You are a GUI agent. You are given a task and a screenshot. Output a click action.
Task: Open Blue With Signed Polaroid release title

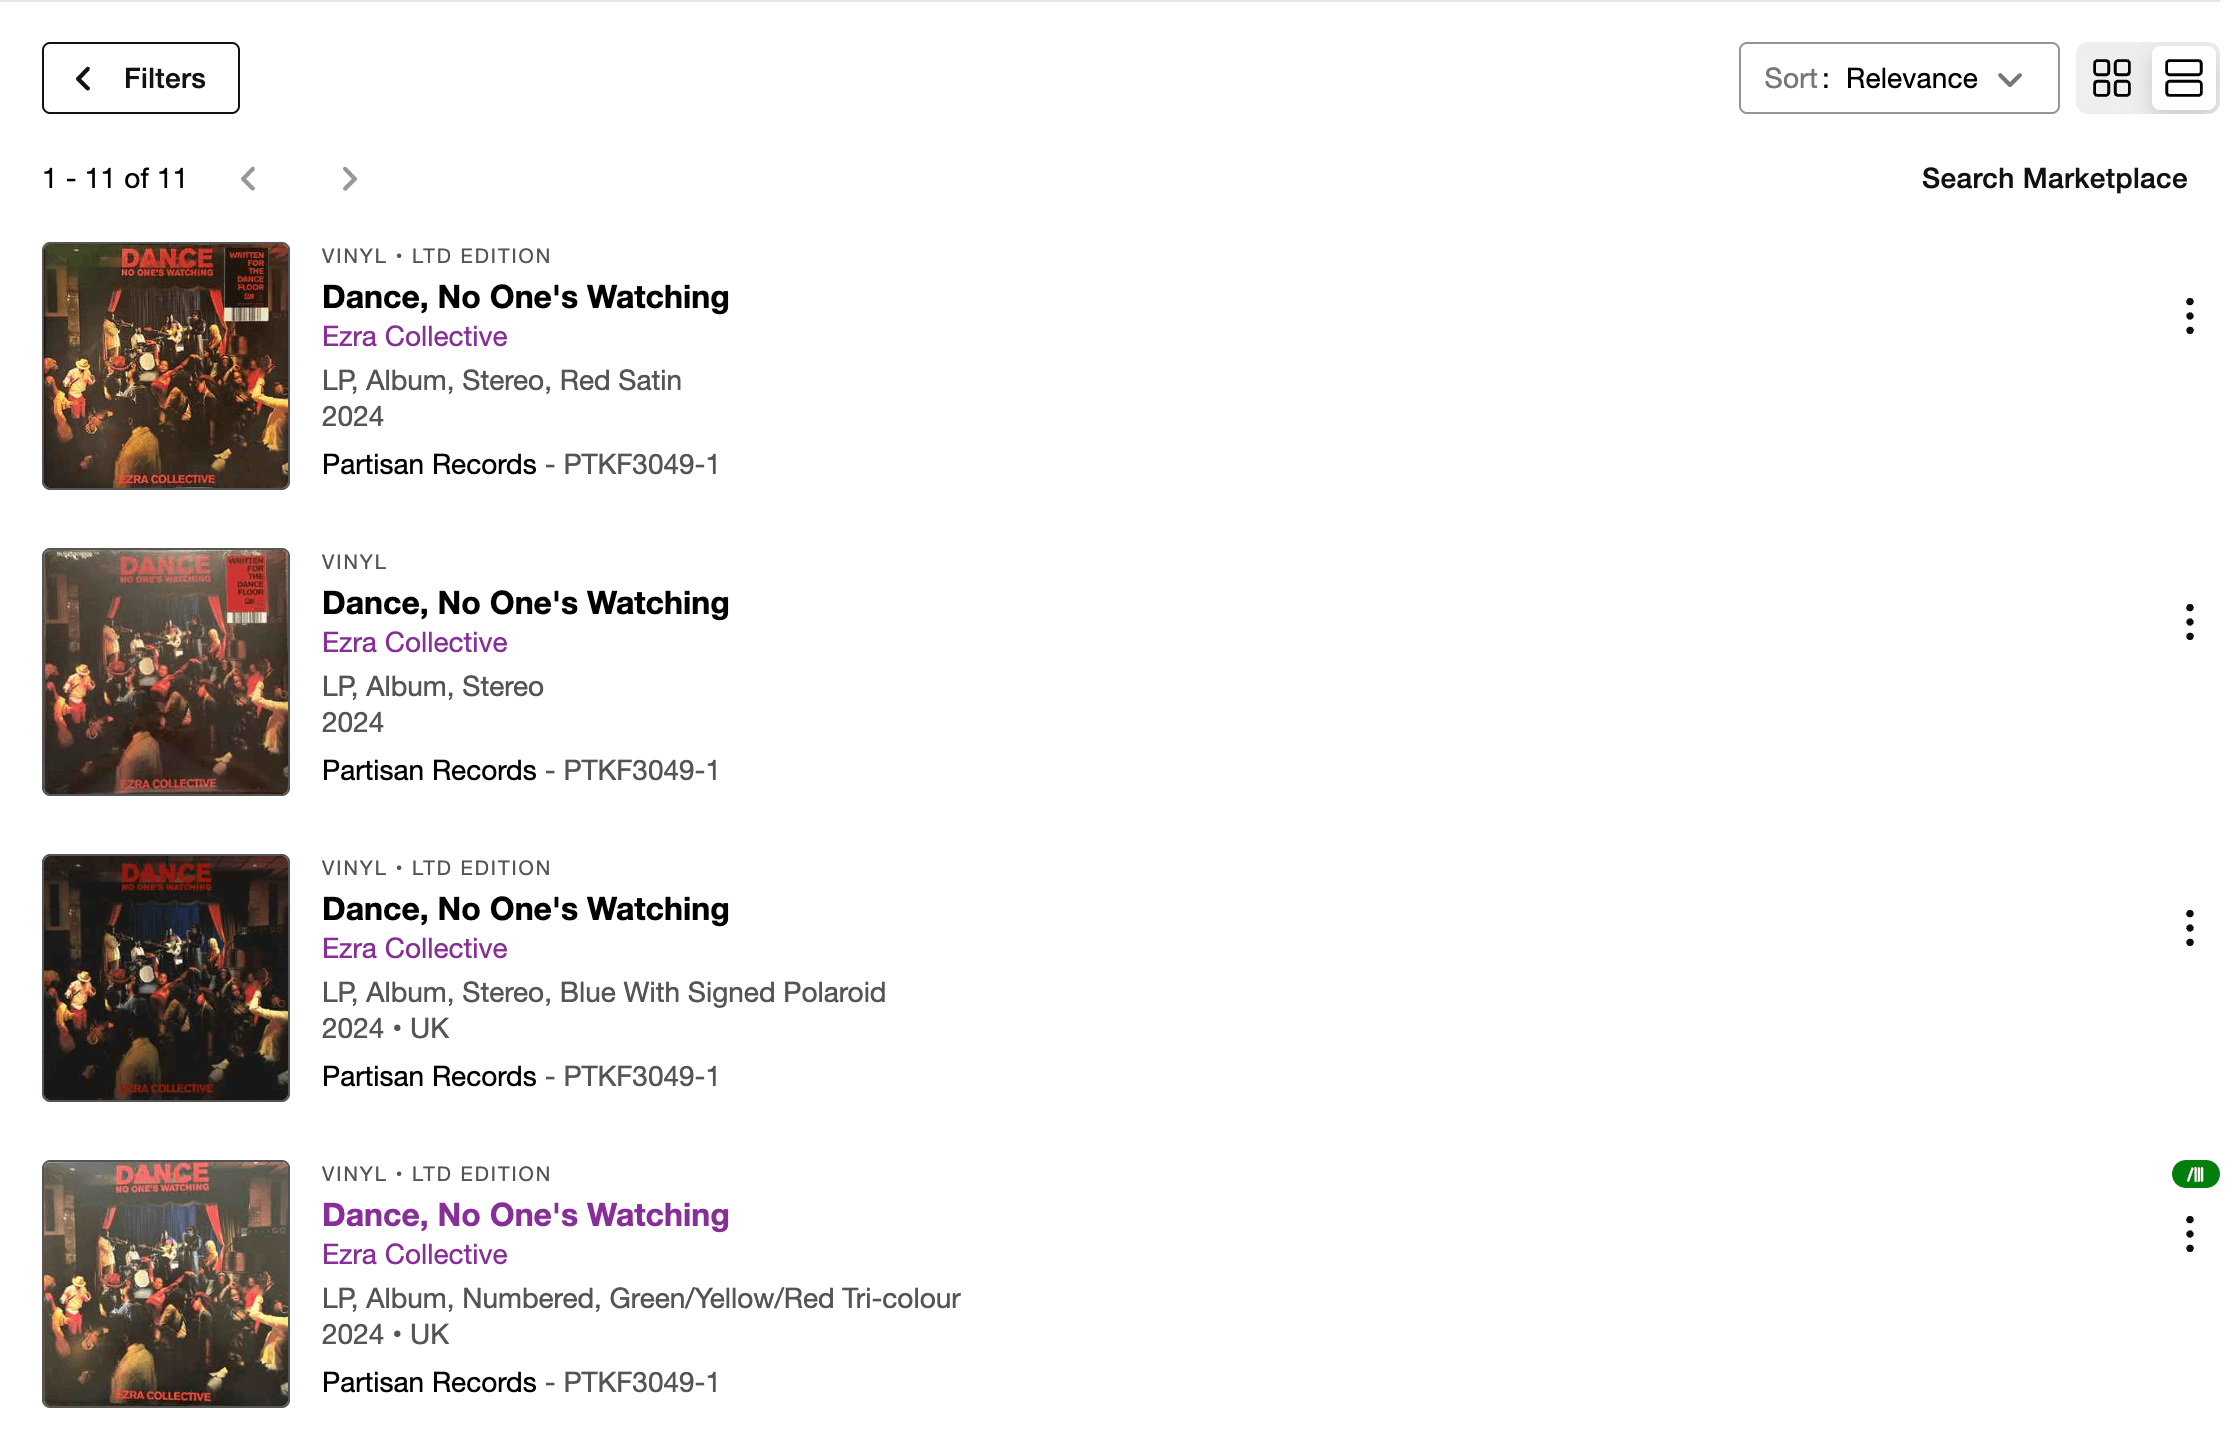(x=526, y=909)
